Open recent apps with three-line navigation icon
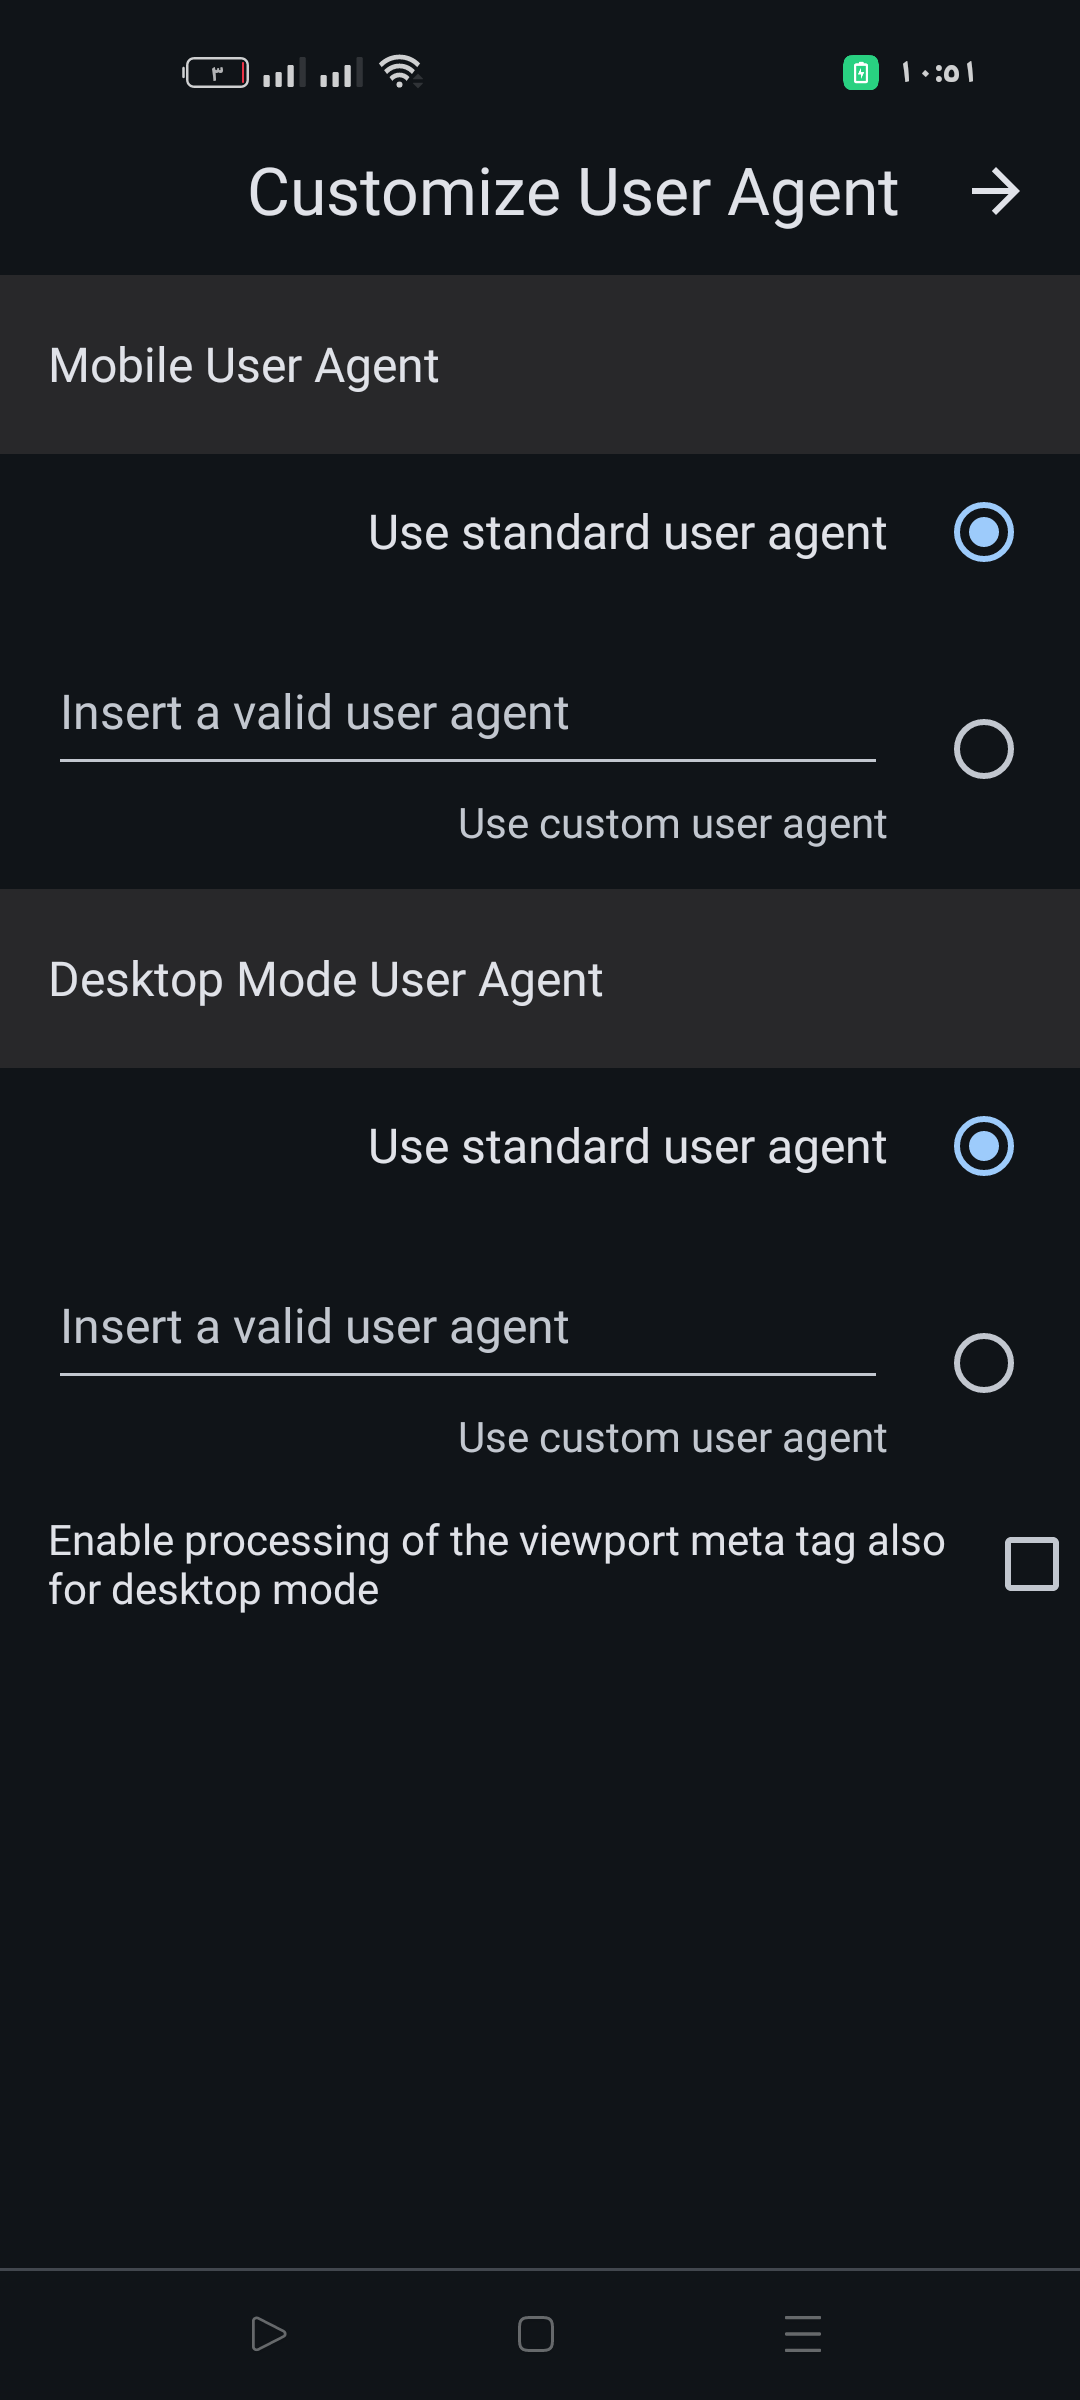1080x2400 pixels. (803, 2334)
